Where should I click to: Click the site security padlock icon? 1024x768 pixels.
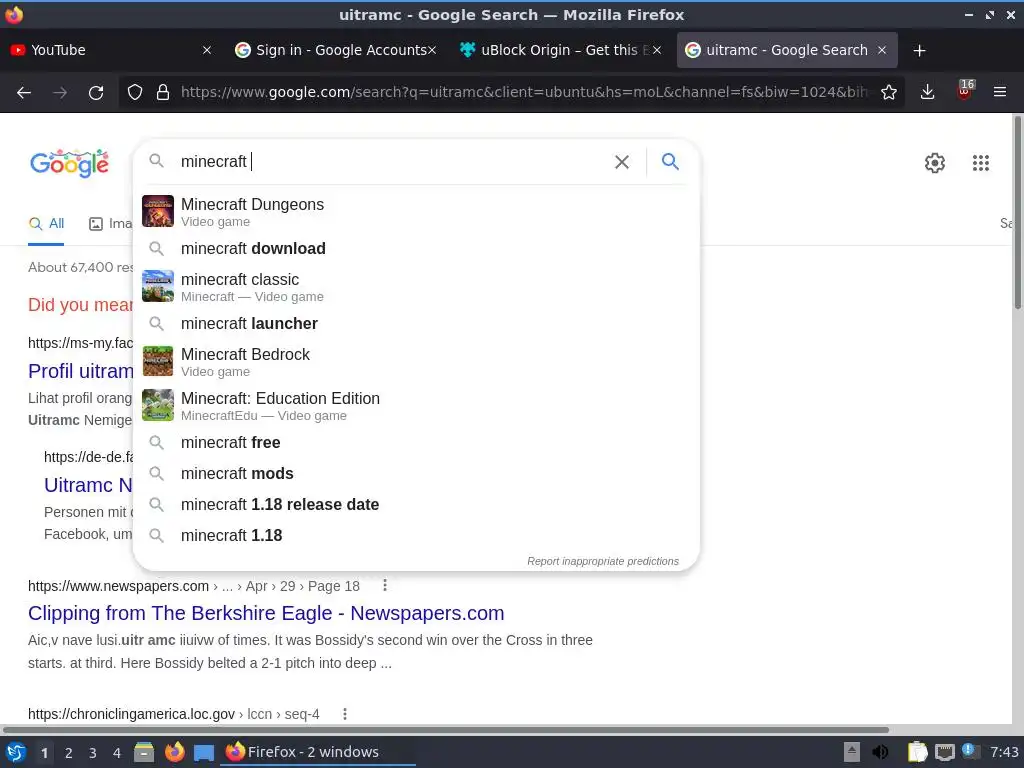click(x=163, y=92)
